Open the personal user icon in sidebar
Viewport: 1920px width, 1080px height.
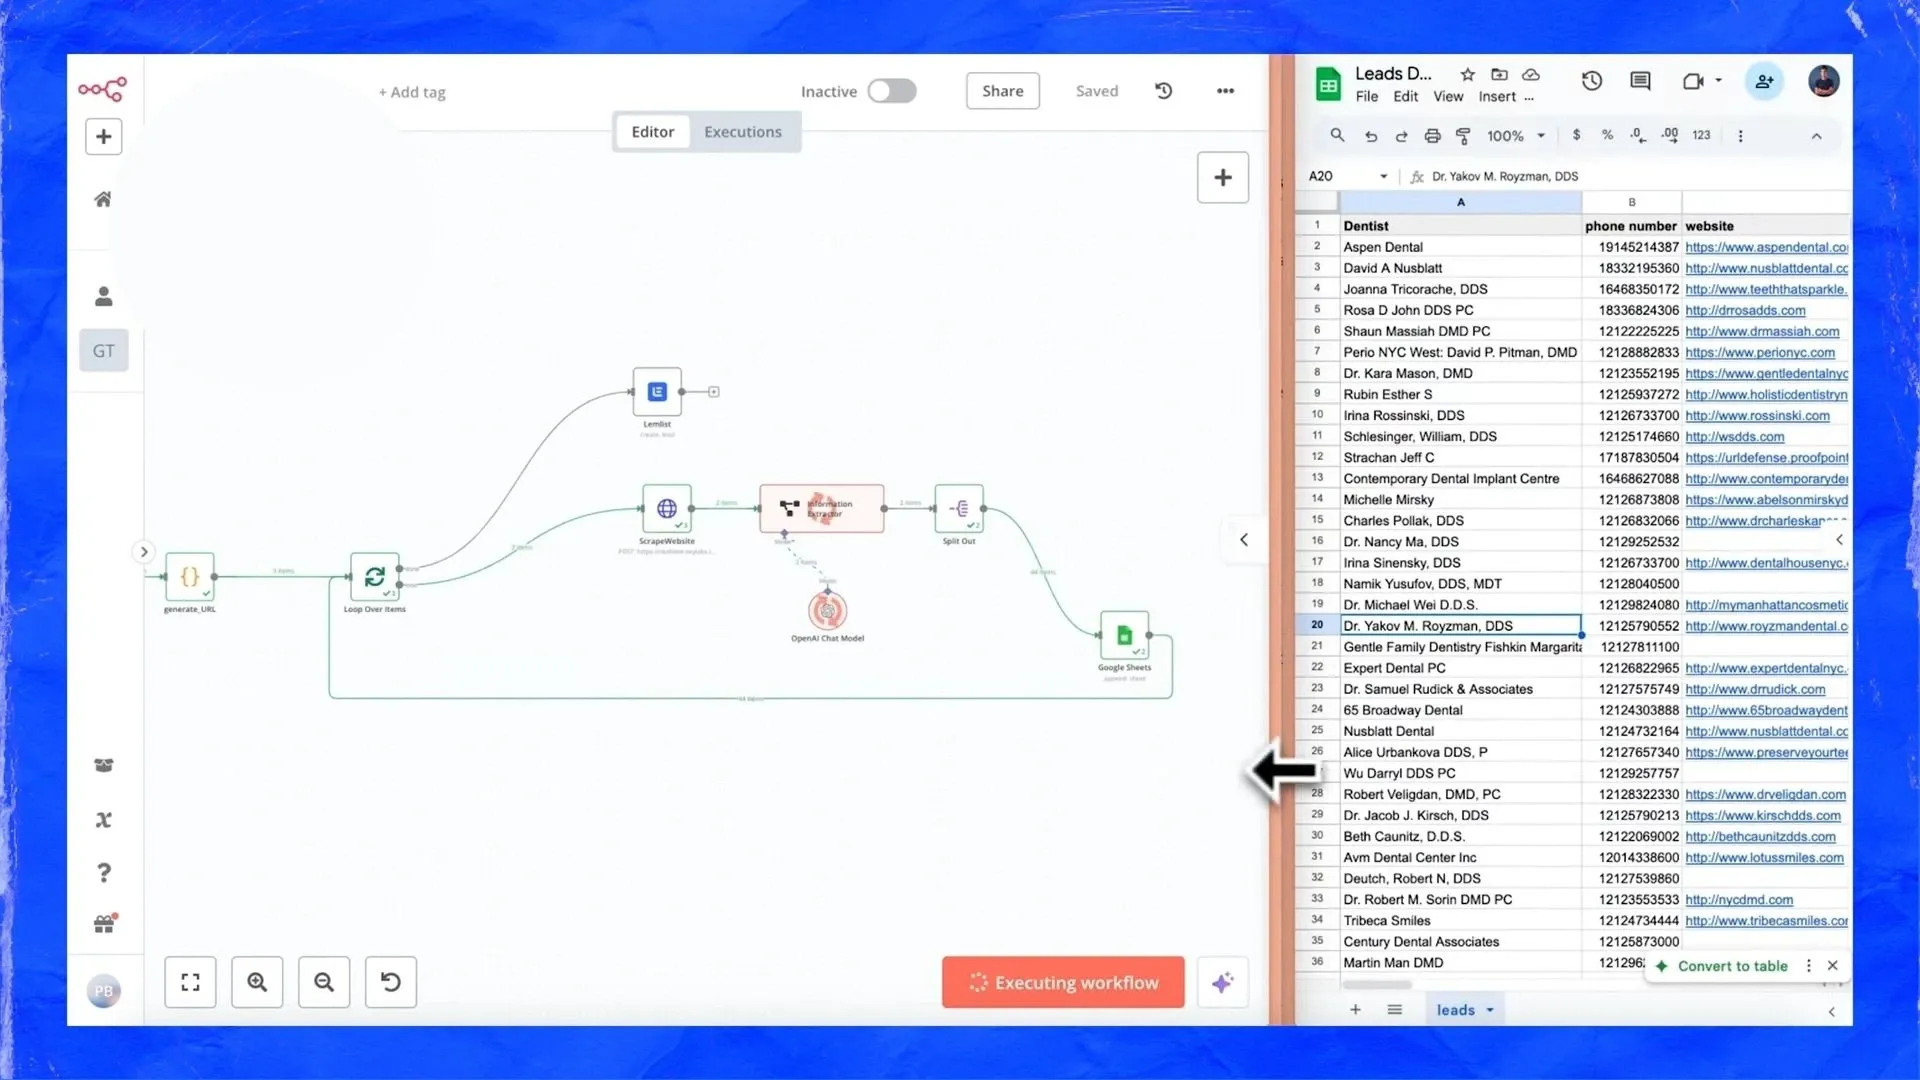pos(103,296)
